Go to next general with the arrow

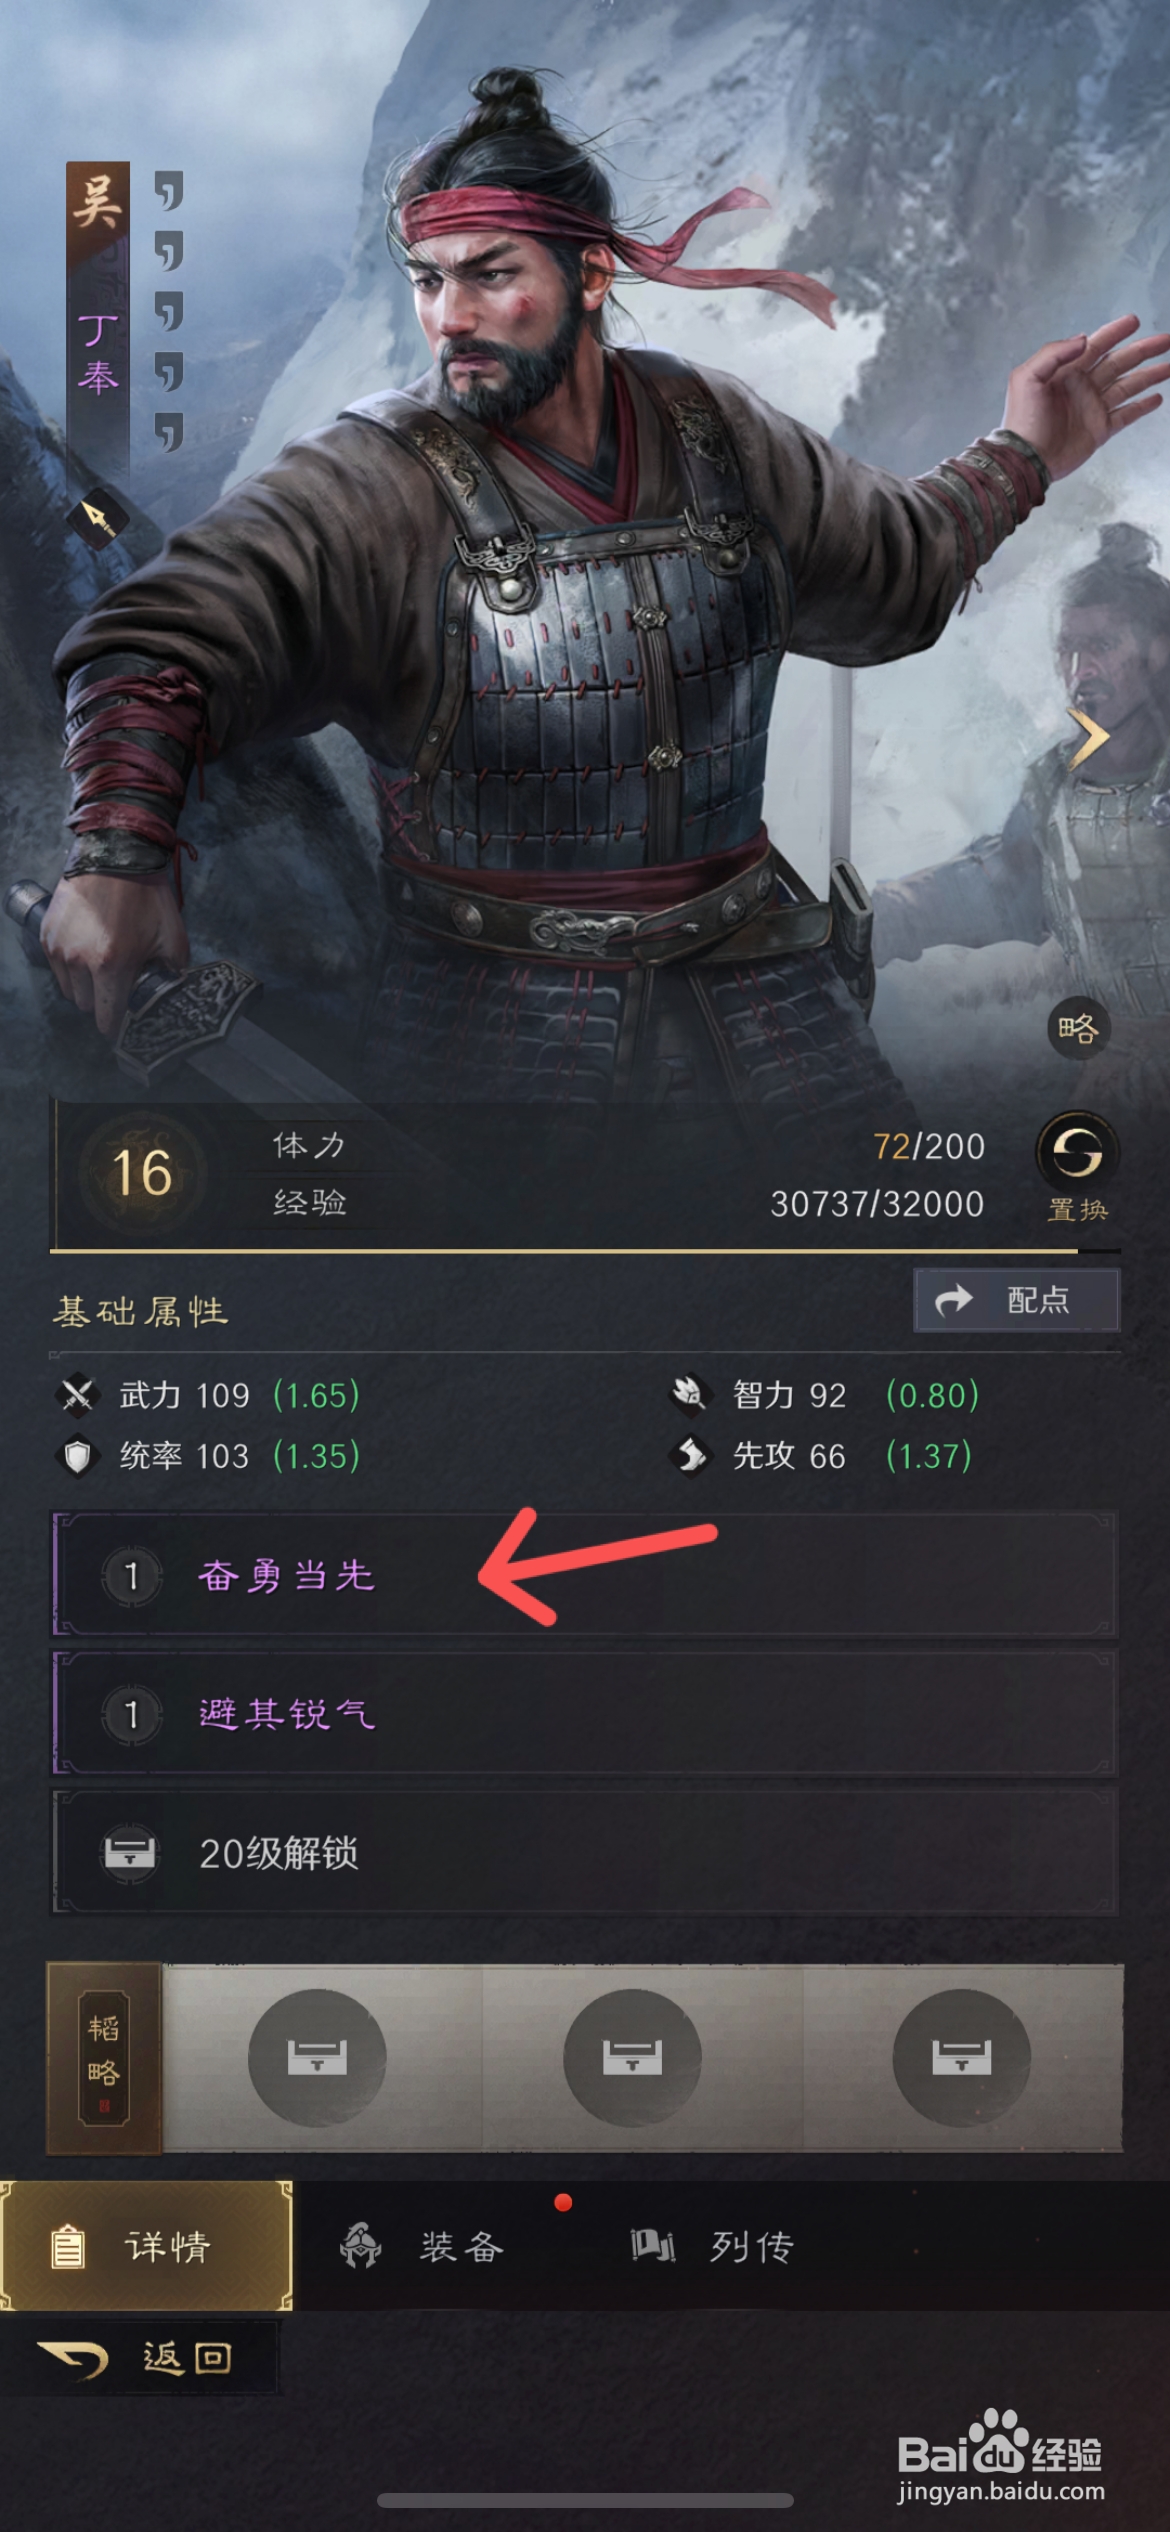1088,740
